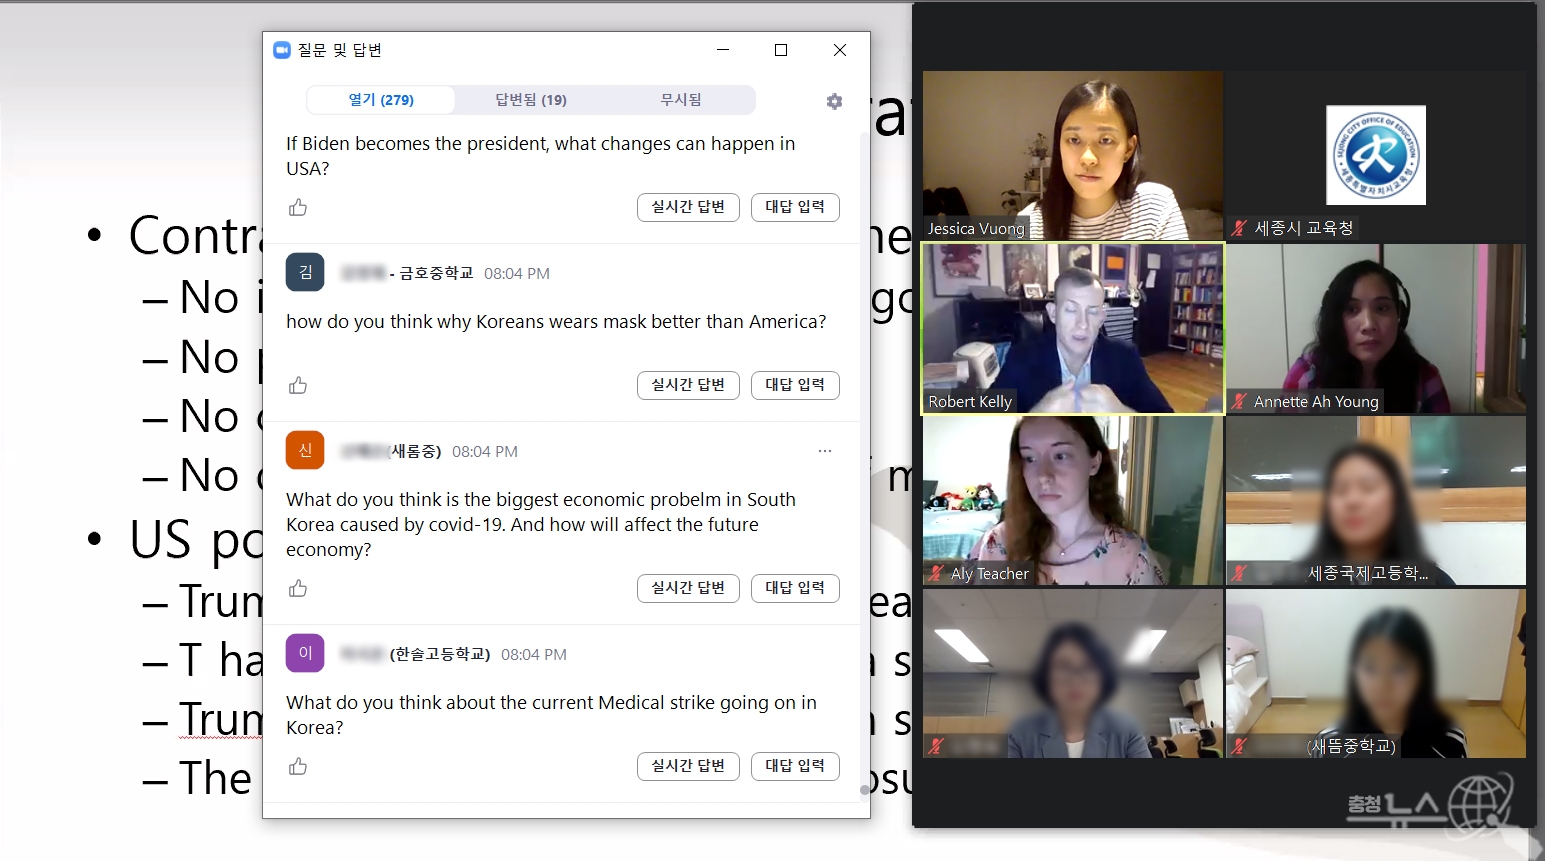Open the 무시됨 tab
The height and width of the screenshot is (861, 1545).
tap(680, 100)
